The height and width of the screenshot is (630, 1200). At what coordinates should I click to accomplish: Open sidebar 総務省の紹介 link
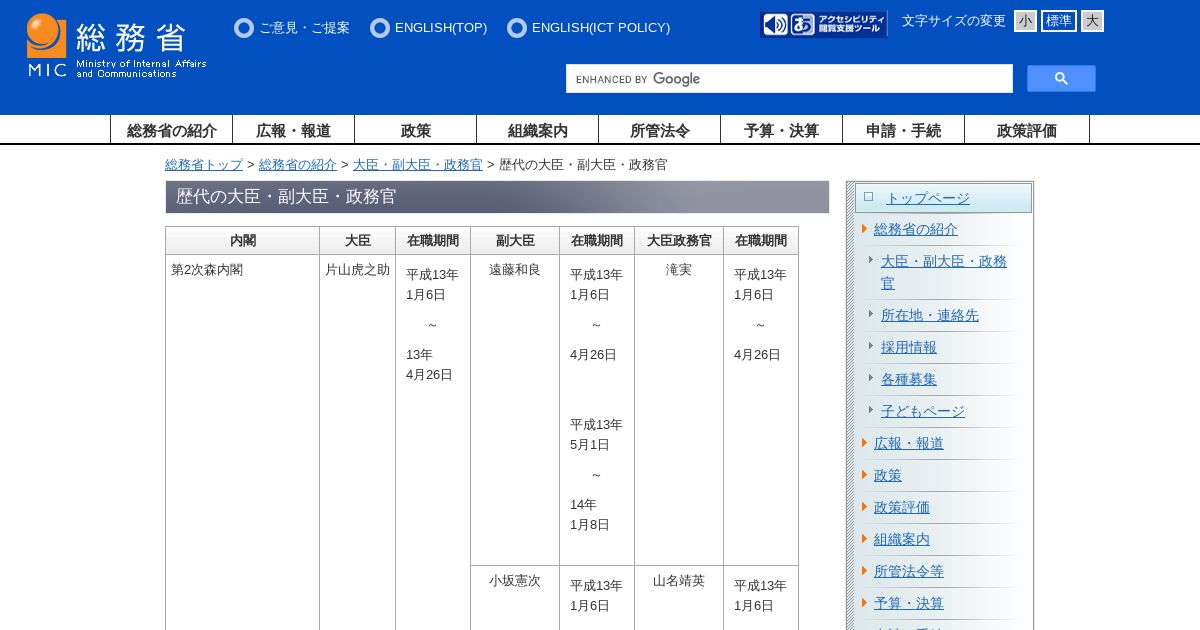pyautogui.click(x=916, y=229)
